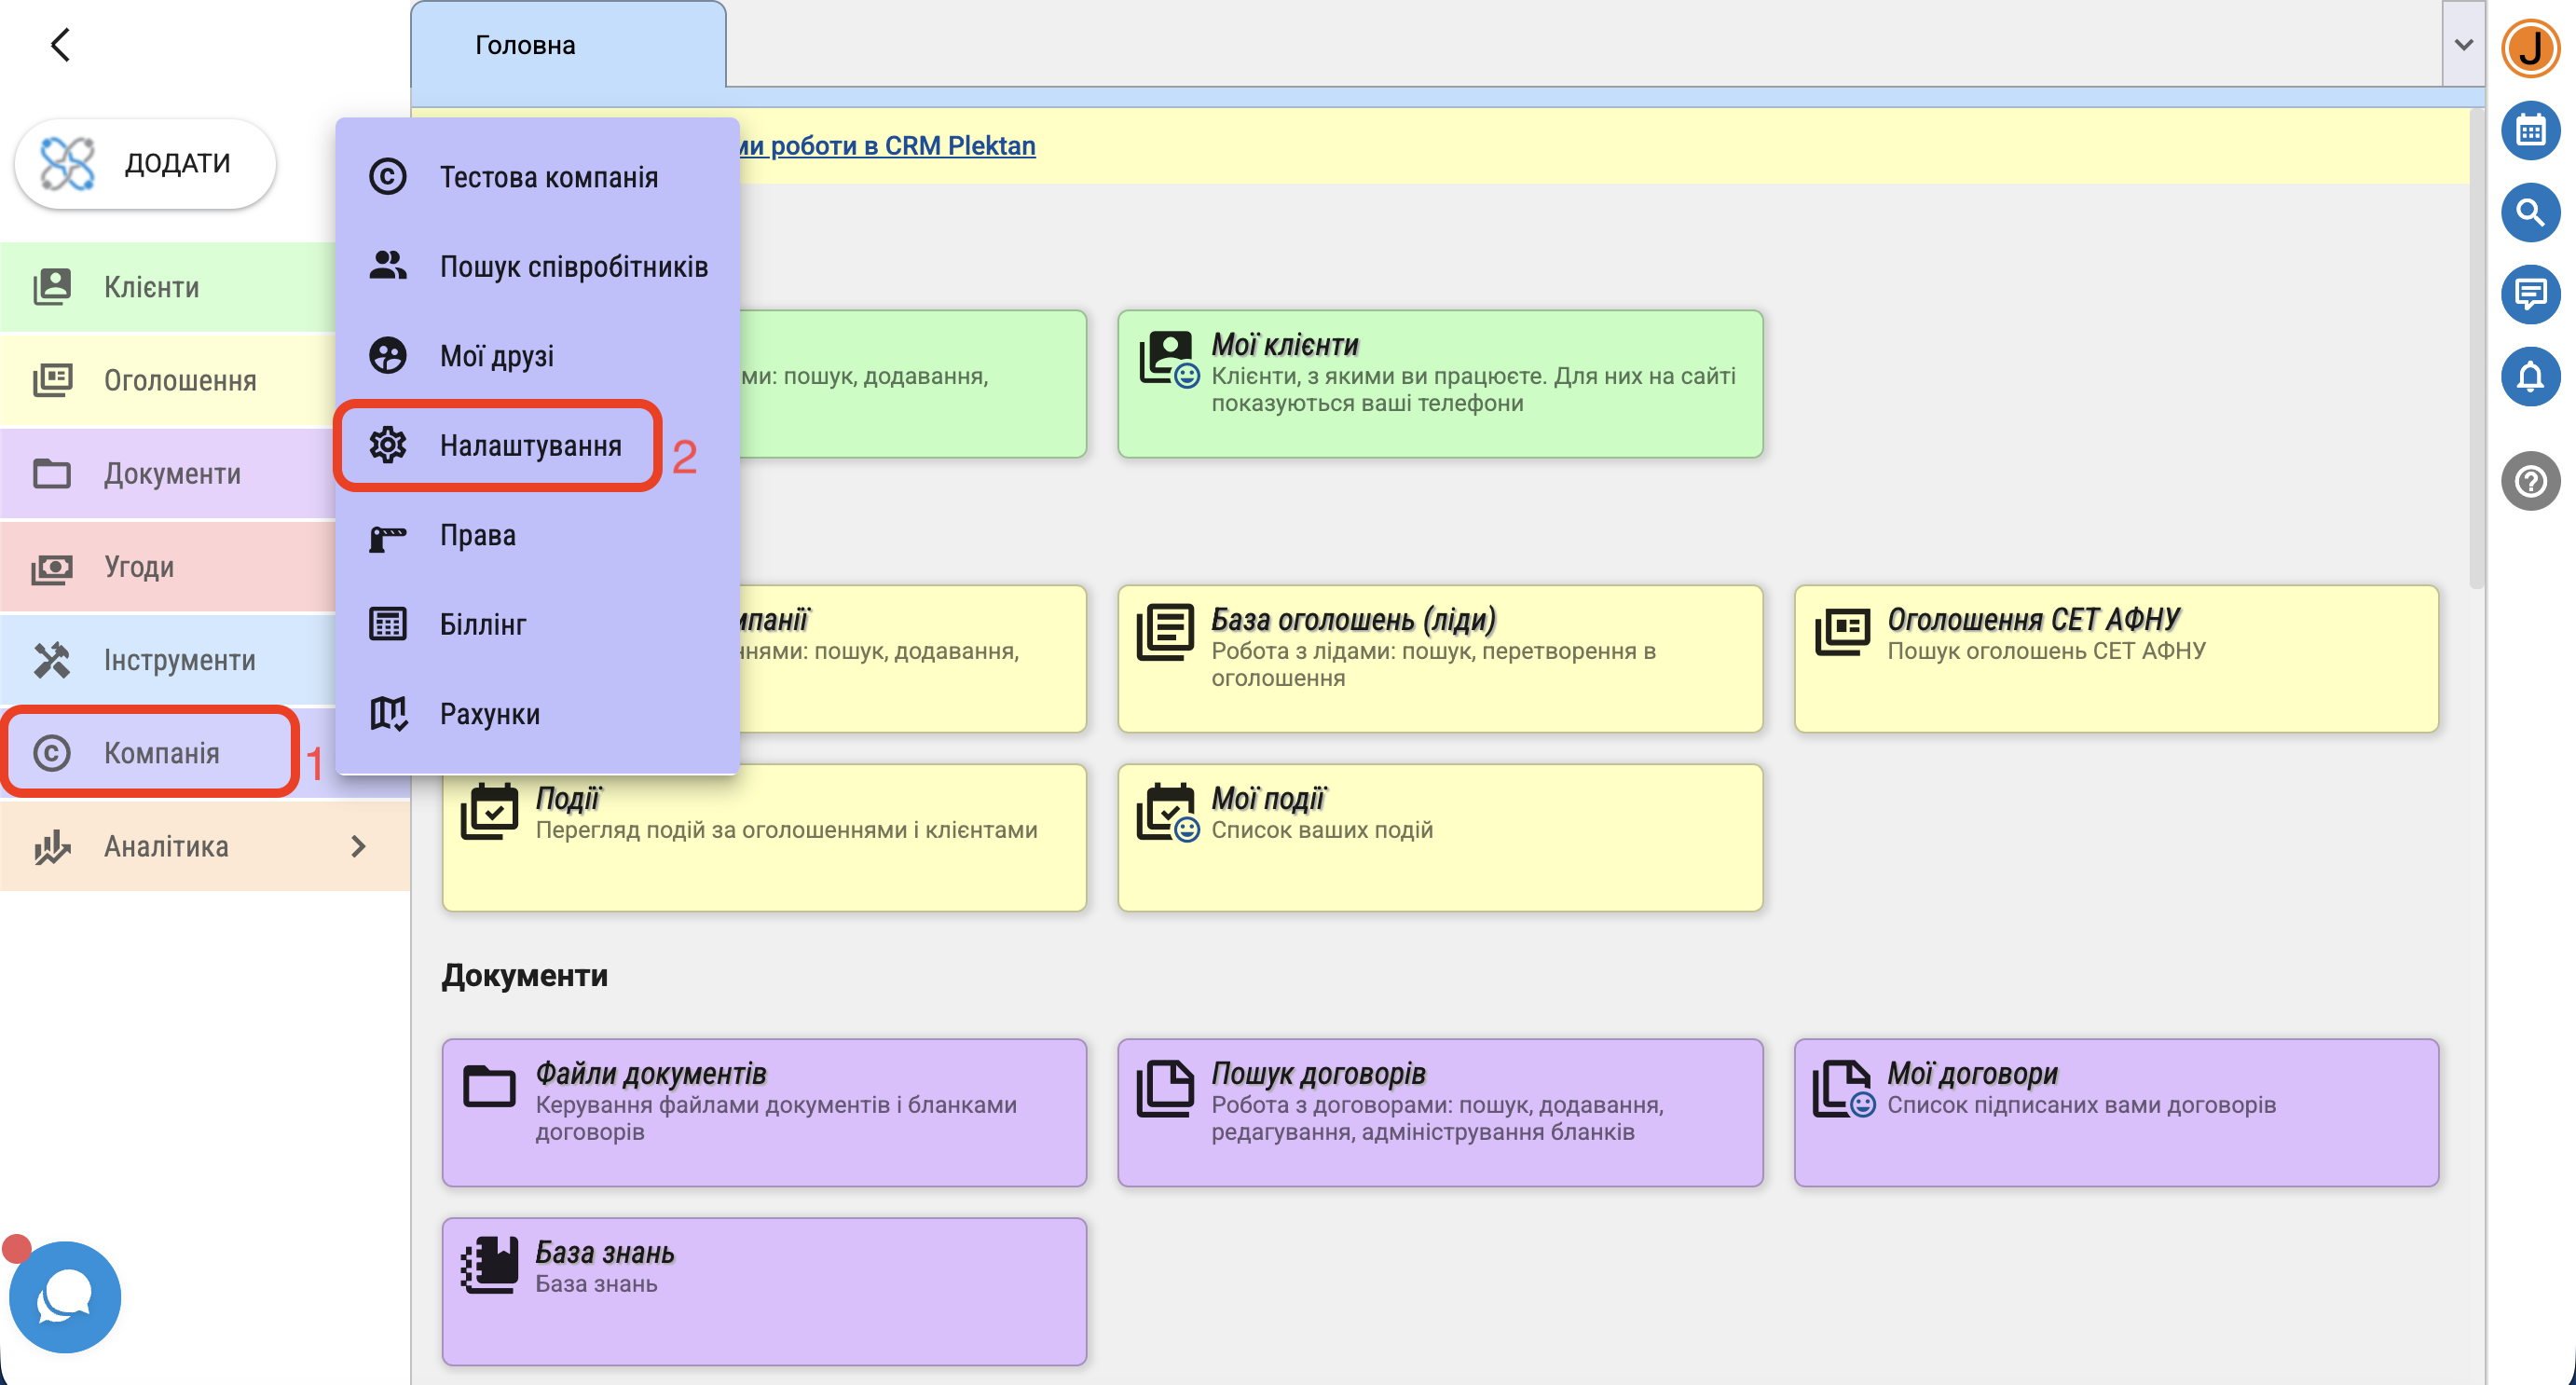Click Компанія in the left sidebar
Viewport: 2576px width, 1385px height.
pos(160,753)
